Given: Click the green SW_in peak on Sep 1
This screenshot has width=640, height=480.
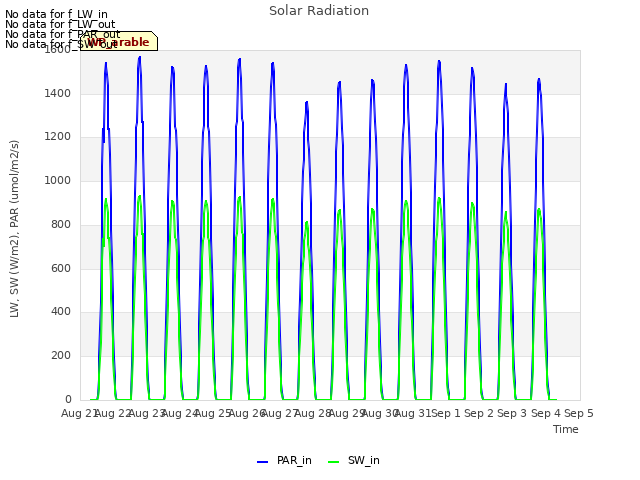Looking at the screenshot, I should pyautogui.click(x=439, y=198).
